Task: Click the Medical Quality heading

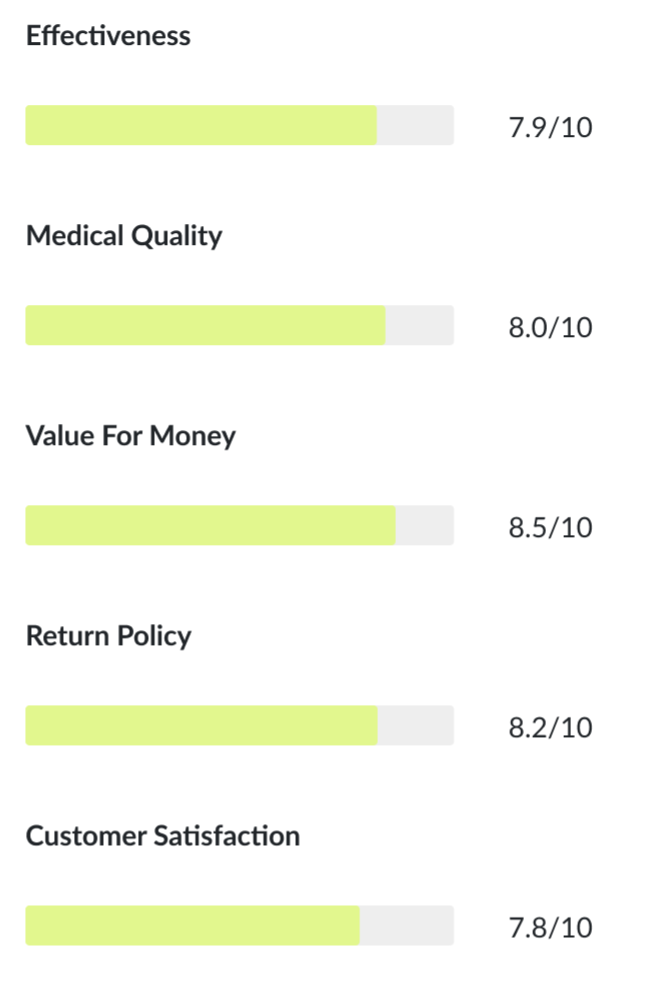Action: [124, 236]
